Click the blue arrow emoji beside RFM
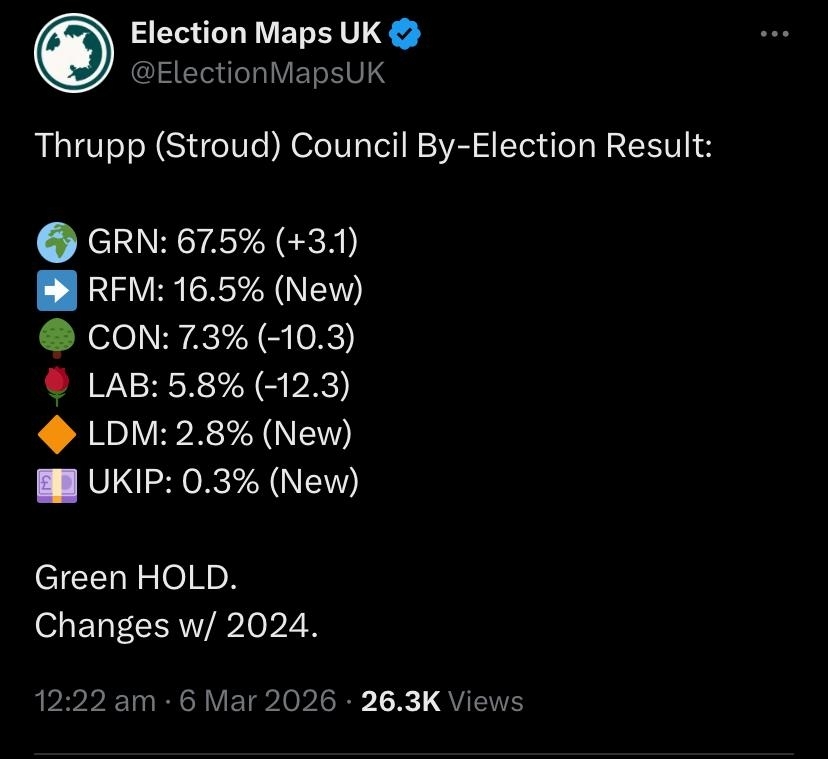This screenshot has height=759, width=828. tap(58, 290)
